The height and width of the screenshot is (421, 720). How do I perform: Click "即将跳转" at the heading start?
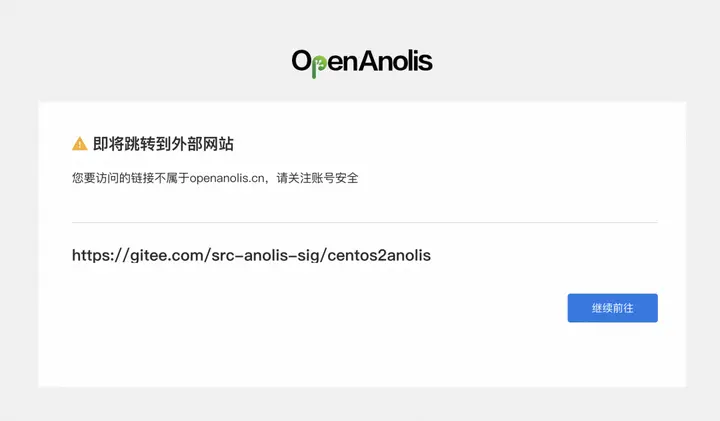(121, 144)
